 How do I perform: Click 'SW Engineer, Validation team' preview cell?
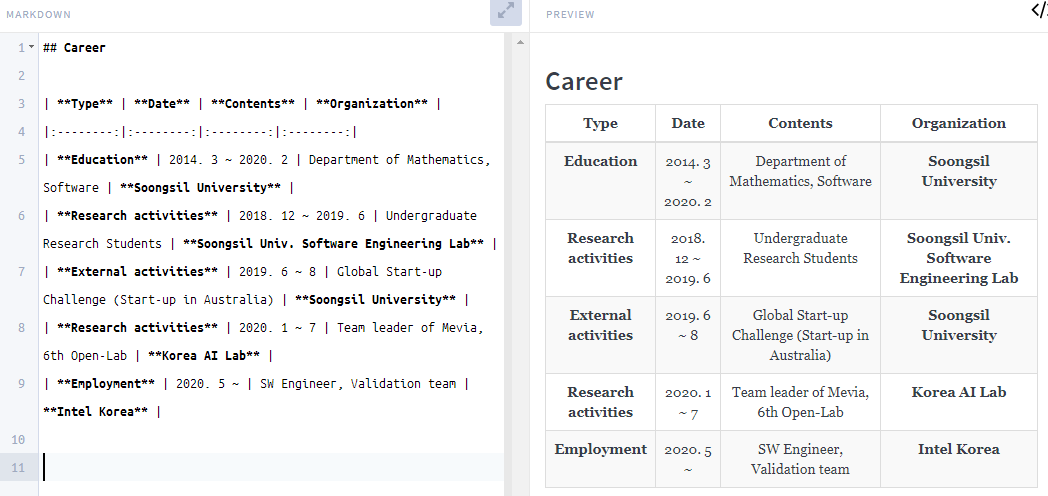(800, 459)
